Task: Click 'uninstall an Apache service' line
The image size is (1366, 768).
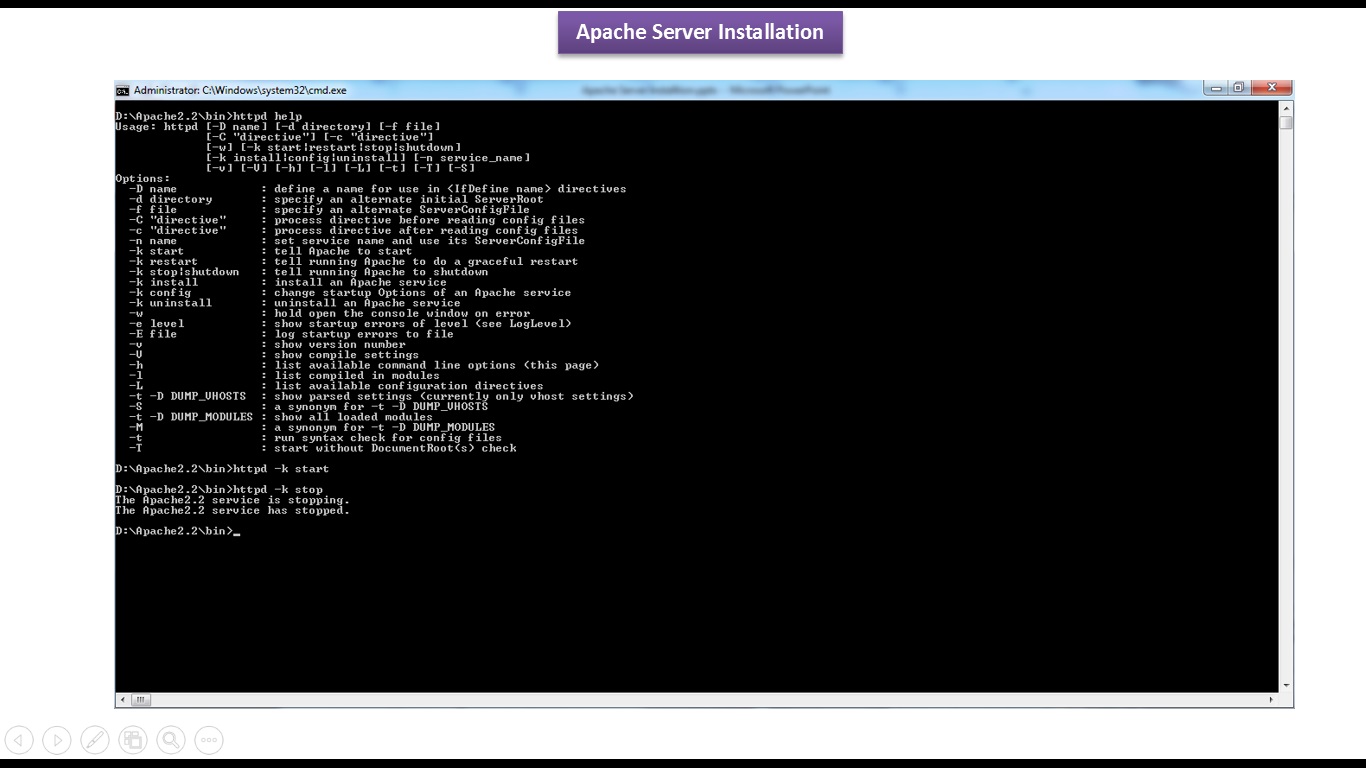Action: [x=368, y=303]
